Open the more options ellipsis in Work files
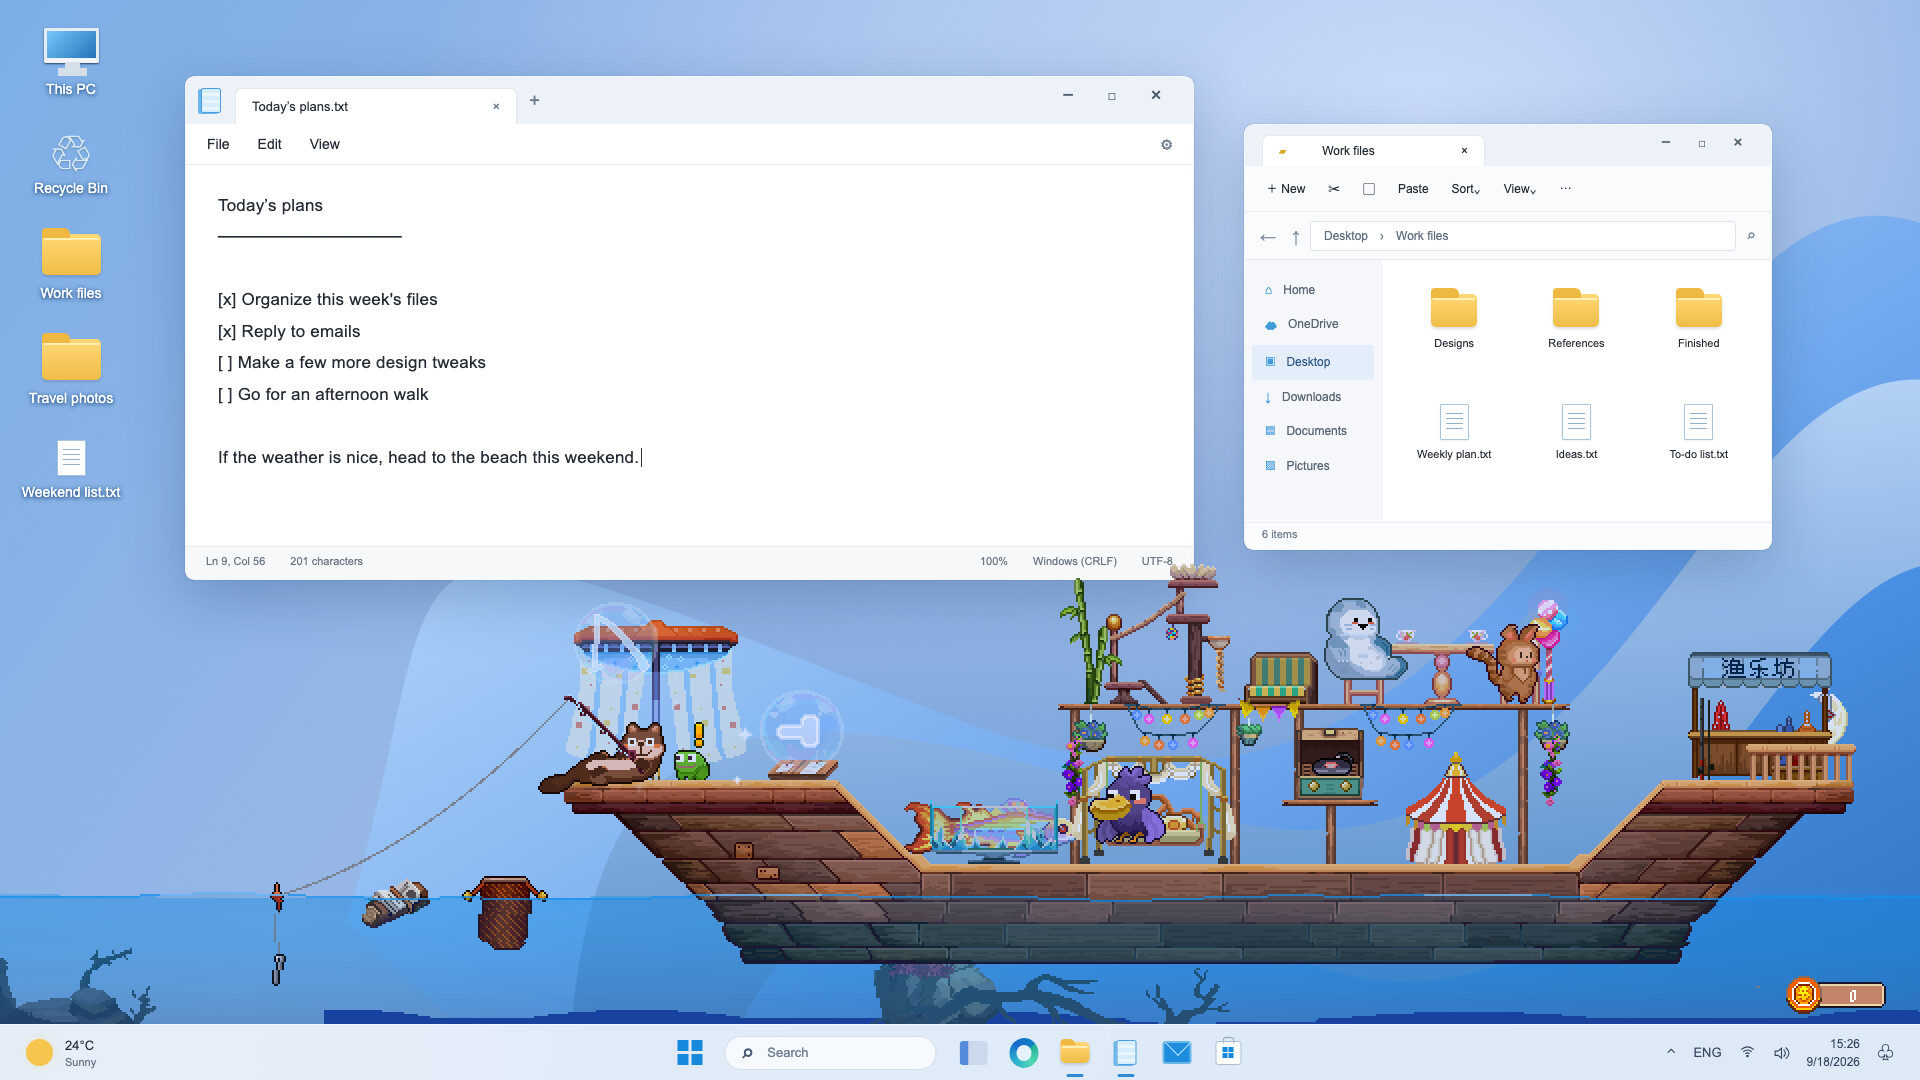This screenshot has height=1080, width=1920. coord(1566,188)
